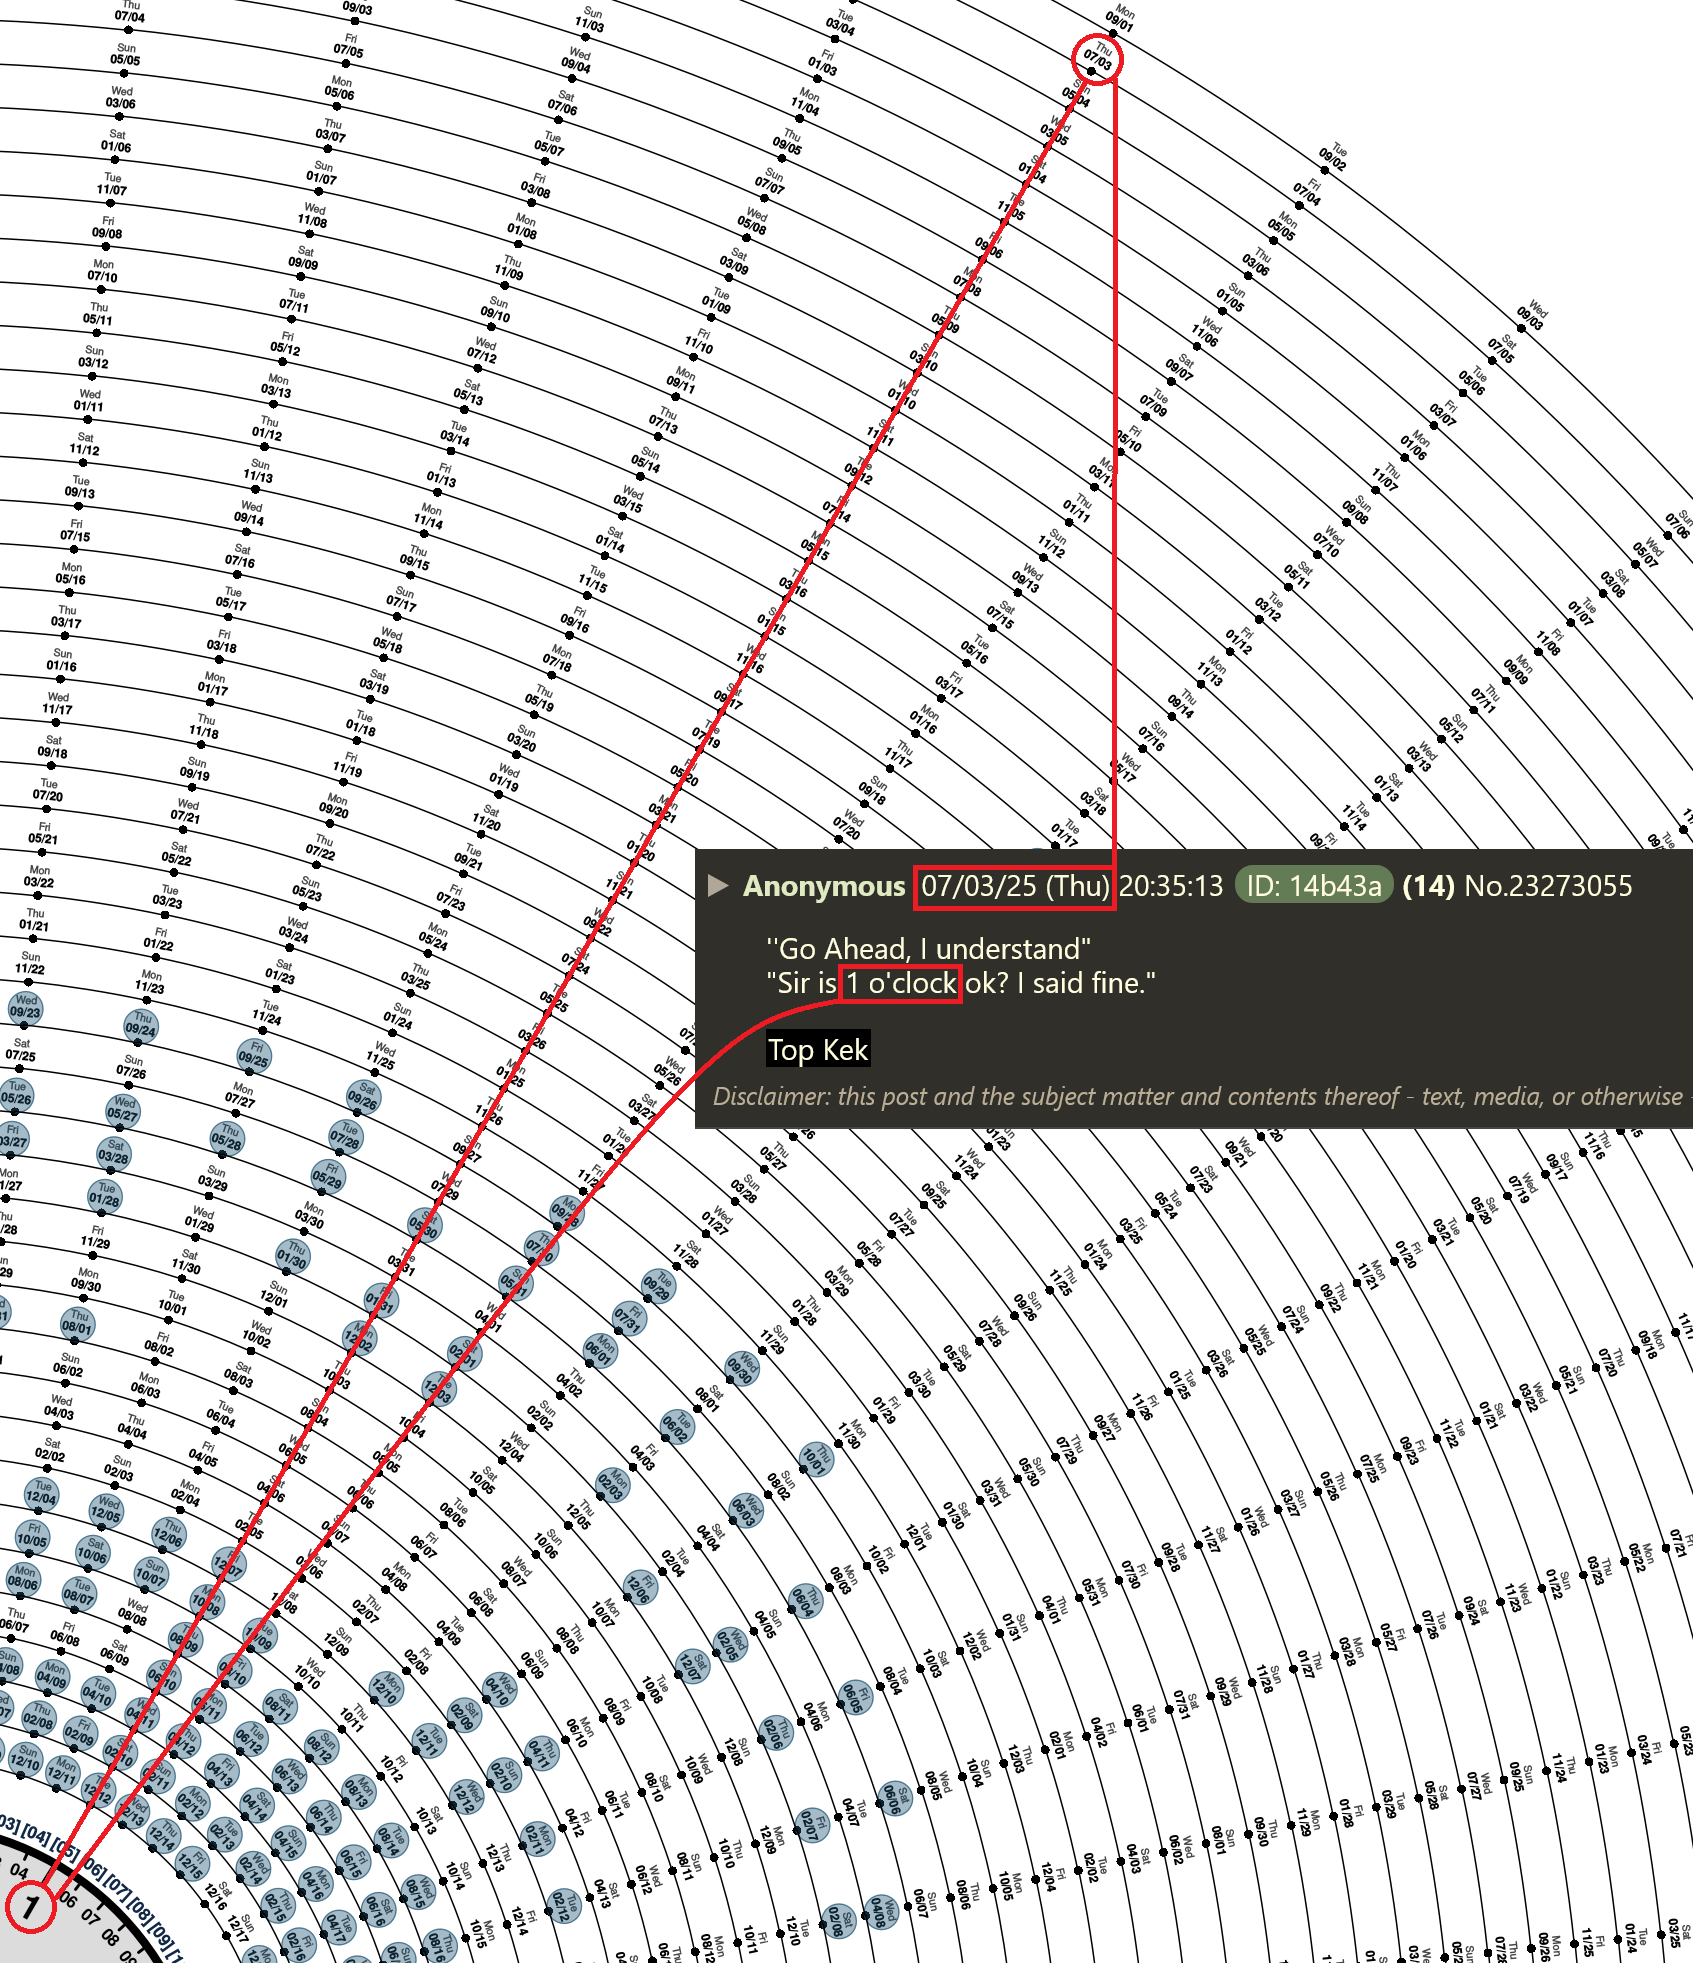Reveal the Top Kek spoiler text
The height and width of the screenshot is (1963, 1693).
(818, 1050)
